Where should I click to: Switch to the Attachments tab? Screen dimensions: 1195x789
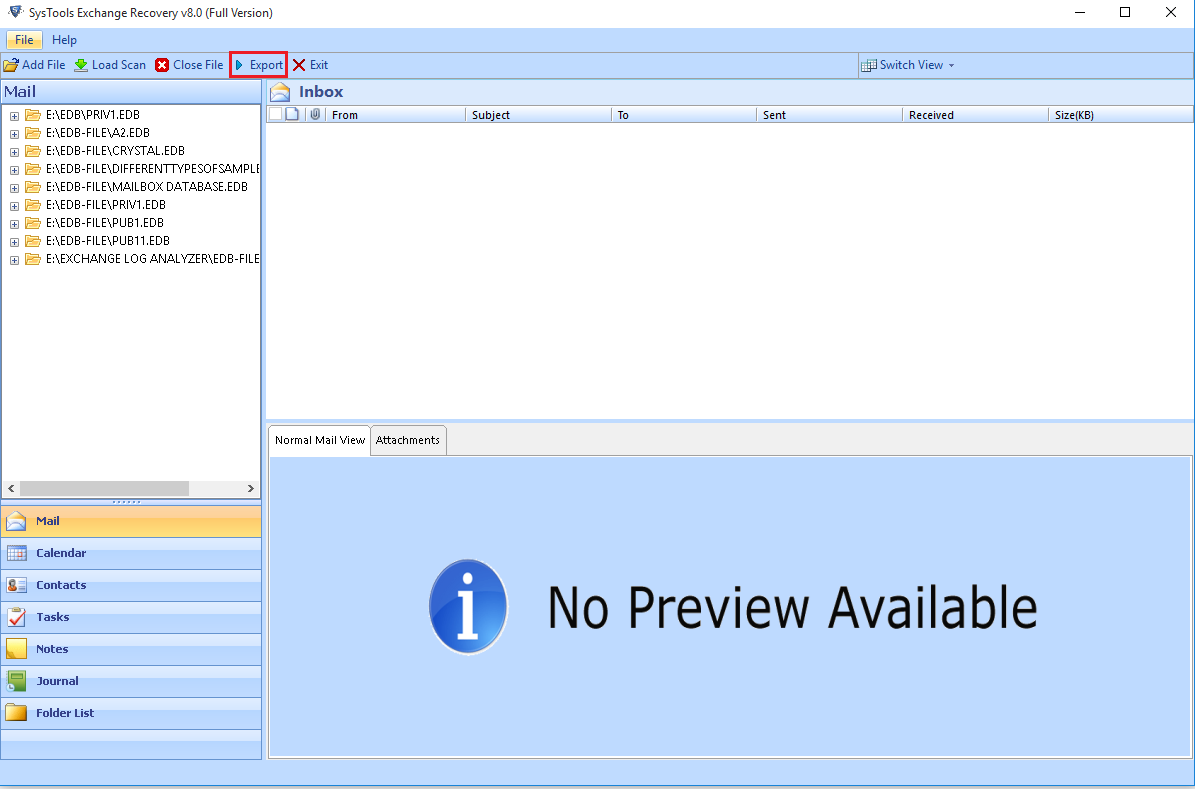pyautogui.click(x=408, y=440)
